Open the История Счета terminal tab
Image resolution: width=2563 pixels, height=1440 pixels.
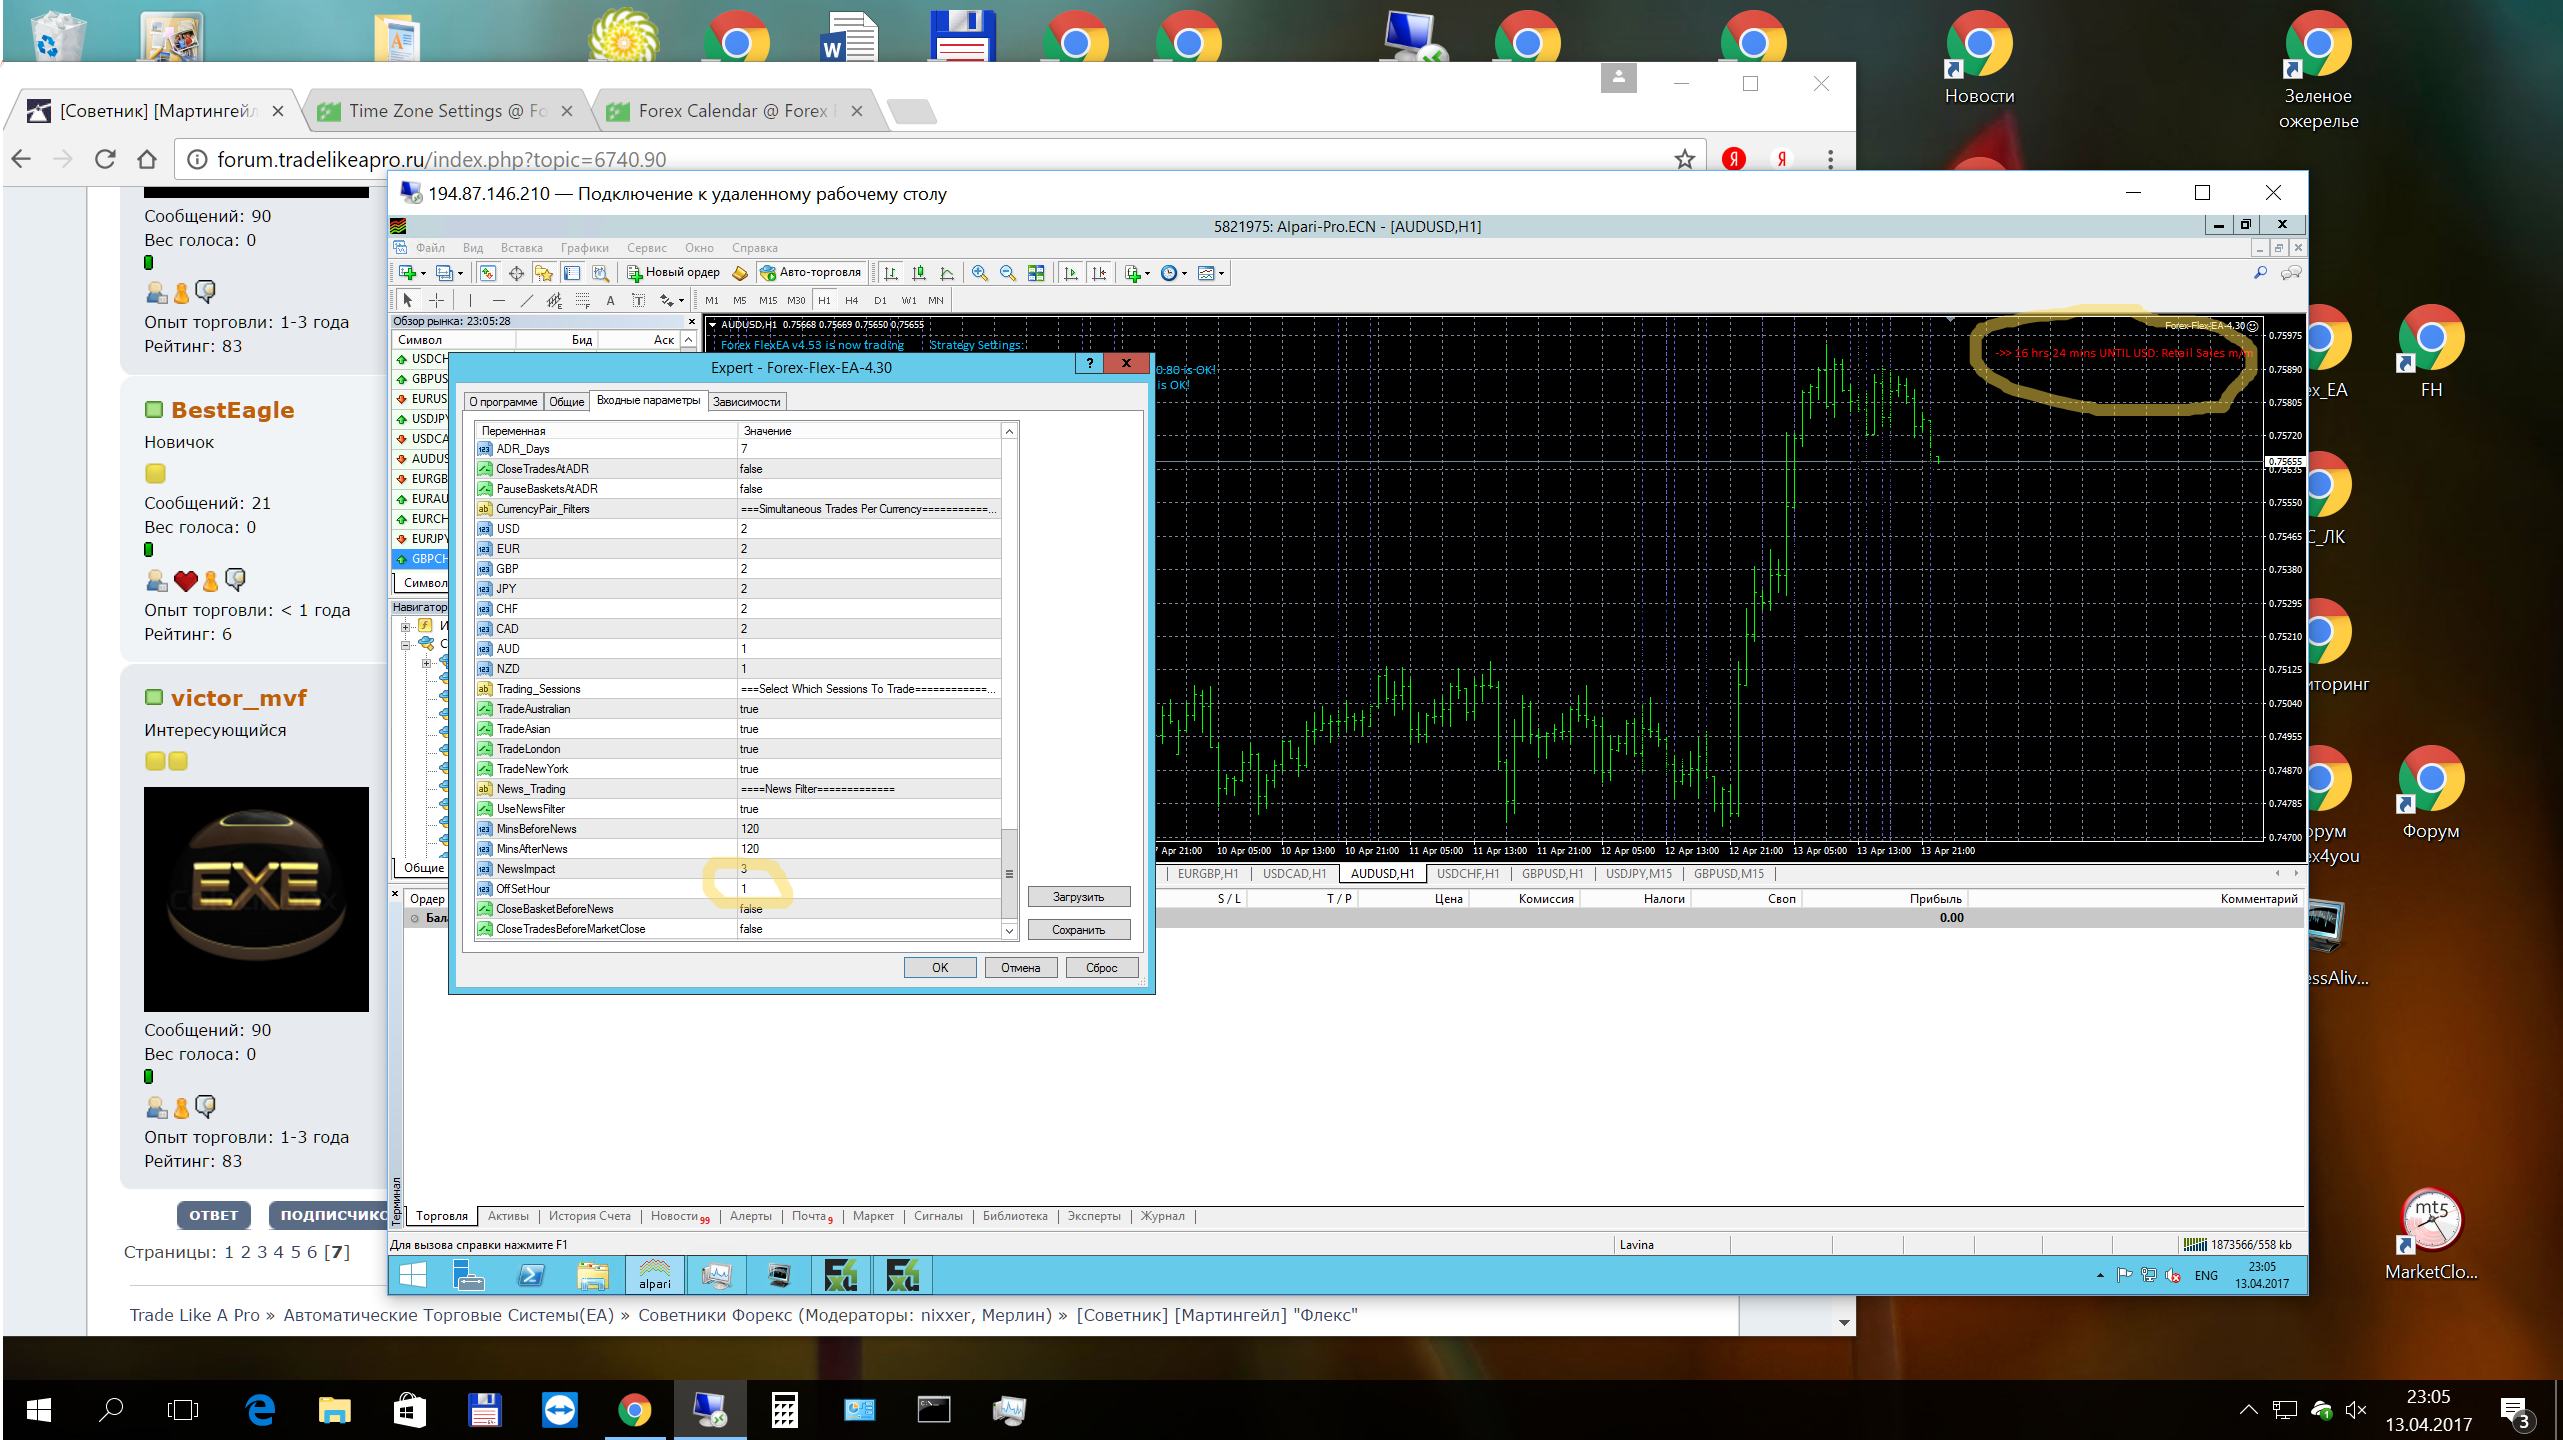coord(589,1216)
